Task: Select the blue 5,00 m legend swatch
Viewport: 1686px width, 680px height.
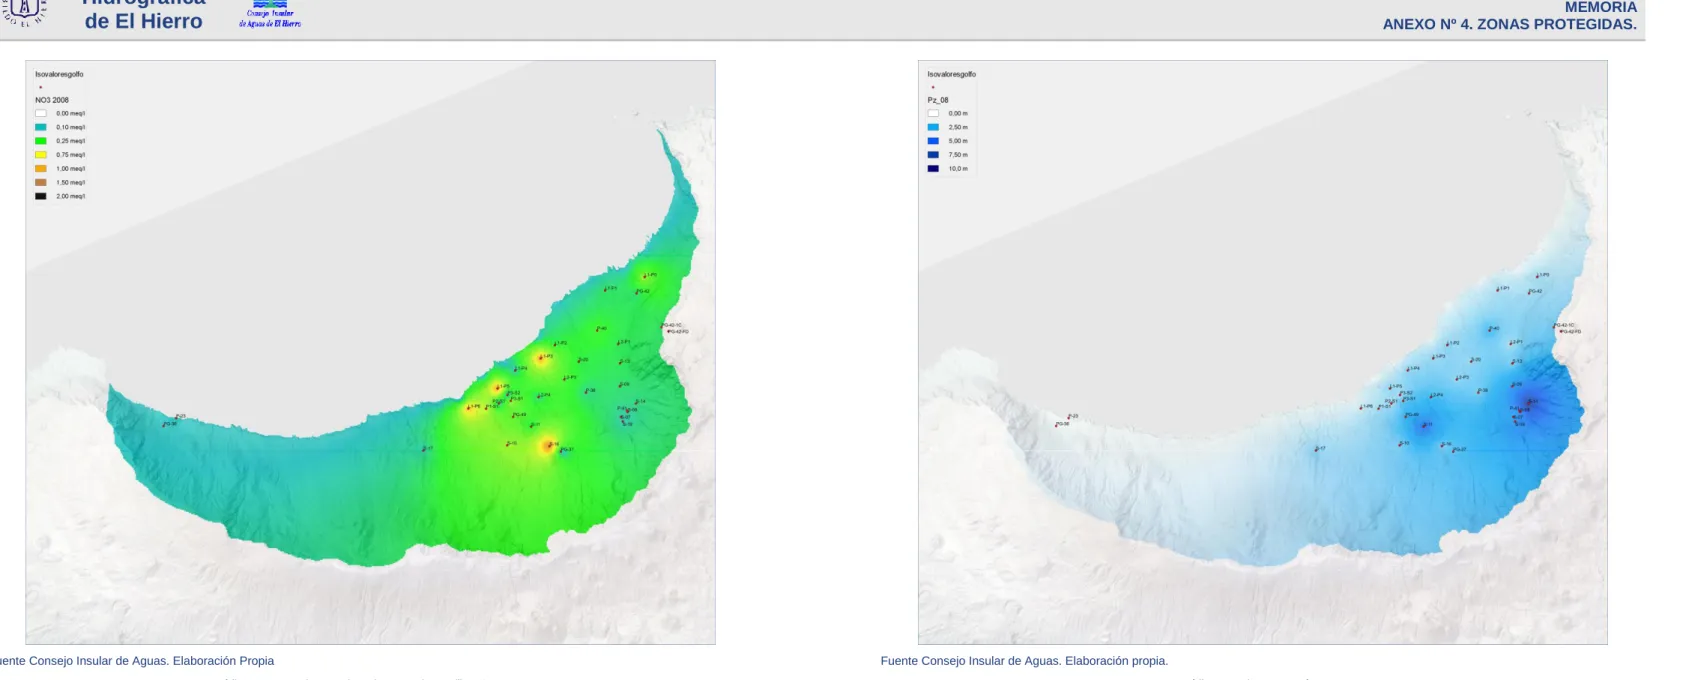Action: pyautogui.click(x=933, y=141)
